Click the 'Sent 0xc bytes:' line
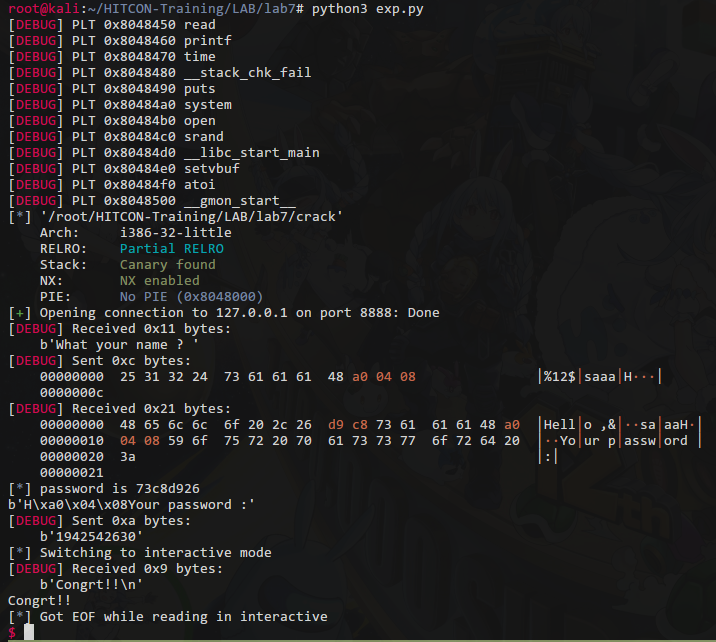This screenshot has width=716, height=642. (x=100, y=361)
